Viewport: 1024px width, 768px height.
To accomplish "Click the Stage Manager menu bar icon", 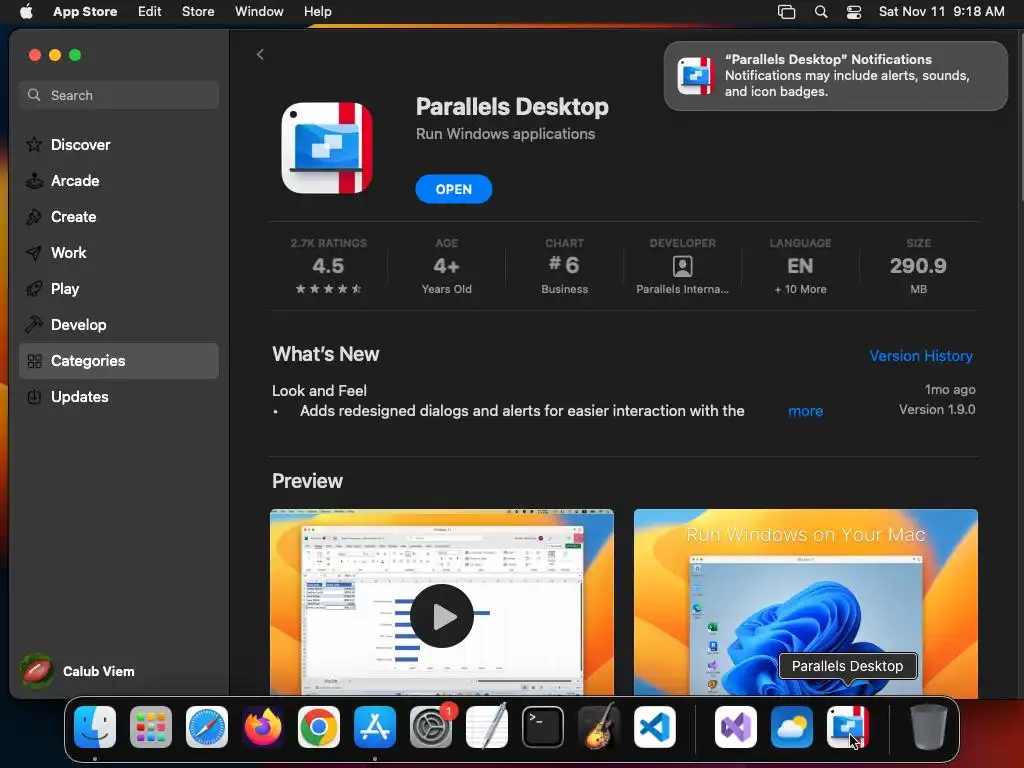I will (x=786, y=12).
